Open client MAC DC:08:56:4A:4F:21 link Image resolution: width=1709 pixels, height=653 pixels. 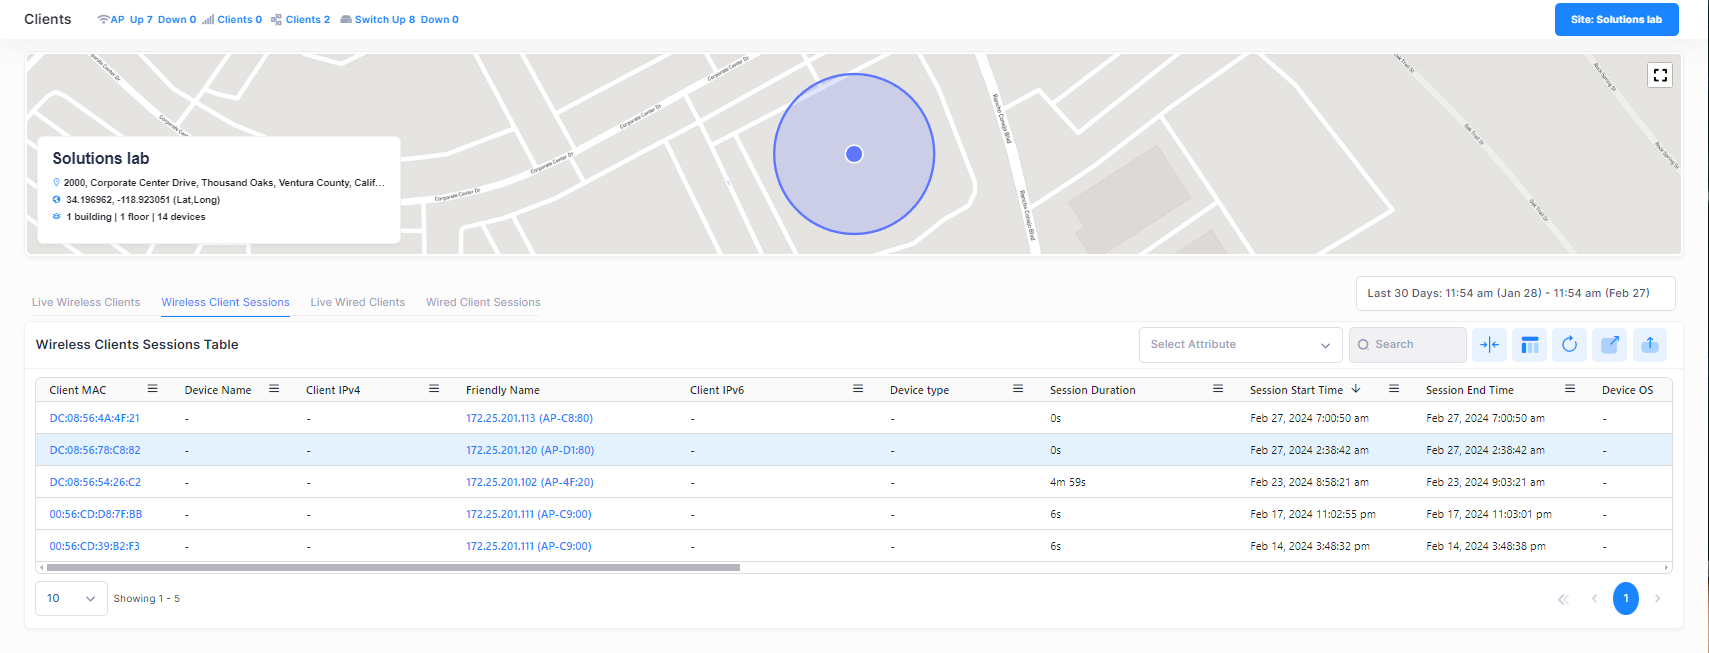[x=95, y=419]
